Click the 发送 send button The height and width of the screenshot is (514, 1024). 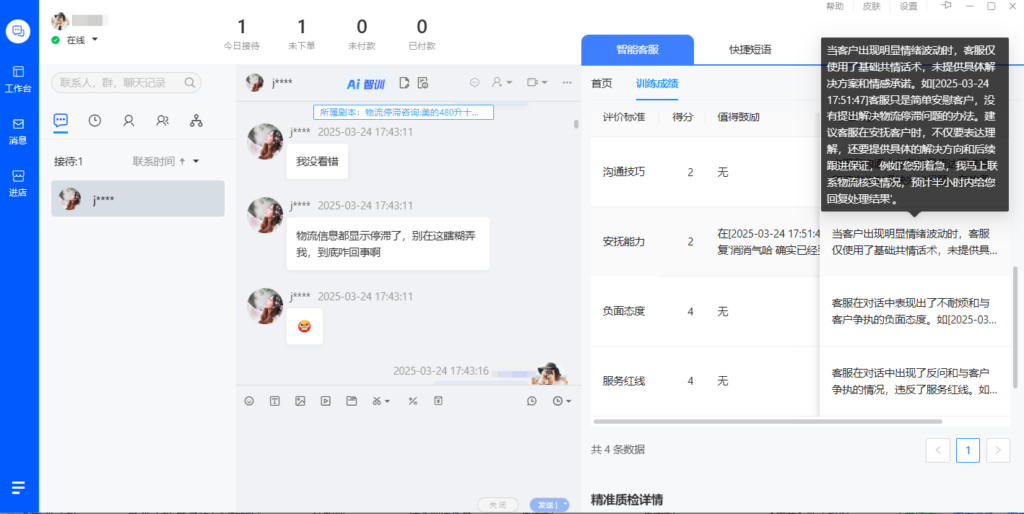[x=544, y=505]
